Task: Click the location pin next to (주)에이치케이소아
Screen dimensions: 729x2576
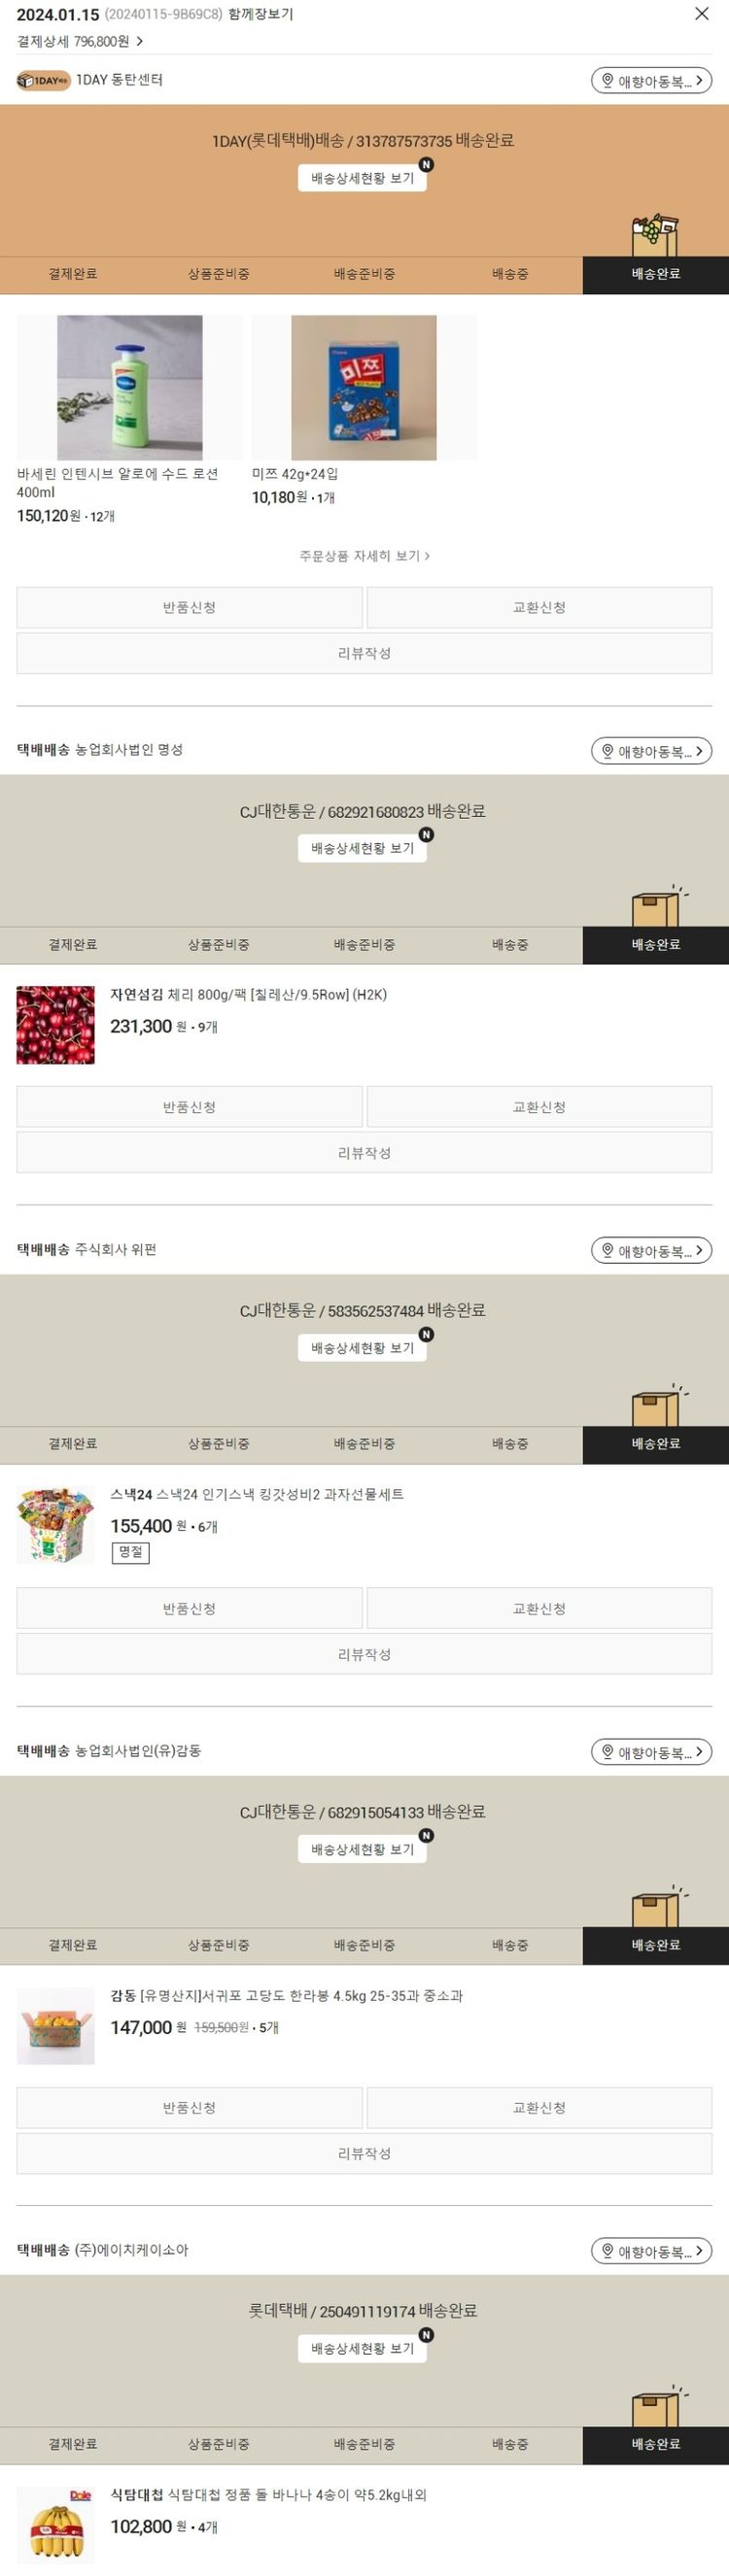Action: (x=607, y=2250)
